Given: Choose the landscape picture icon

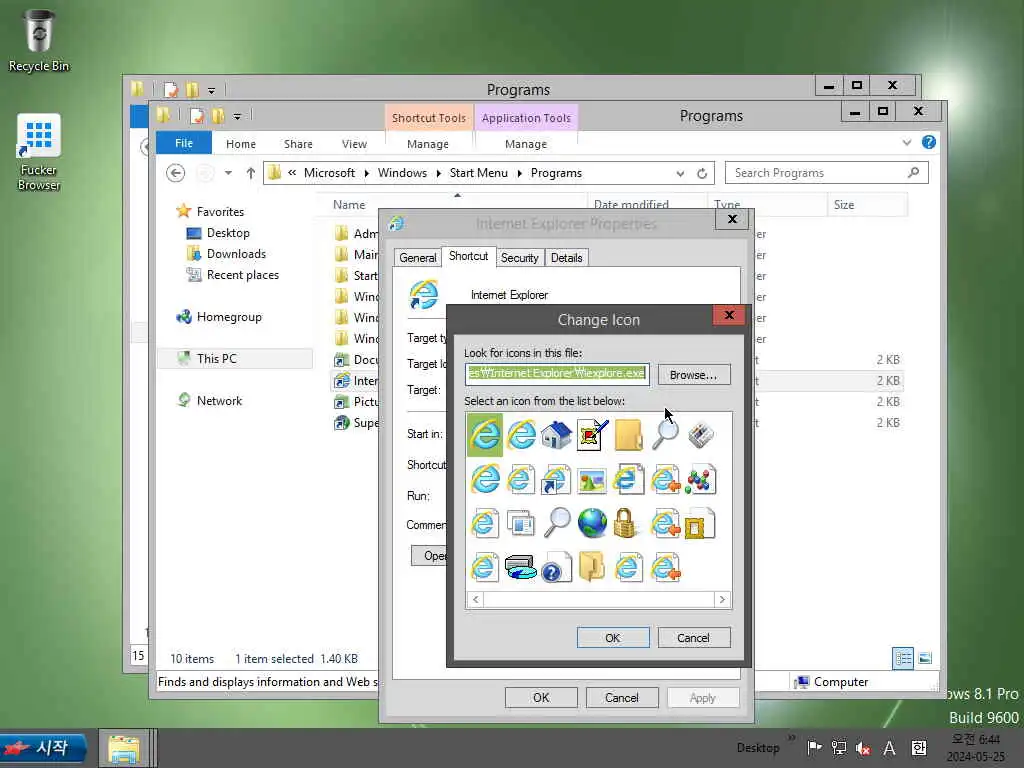Looking at the screenshot, I should (x=592, y=481).
